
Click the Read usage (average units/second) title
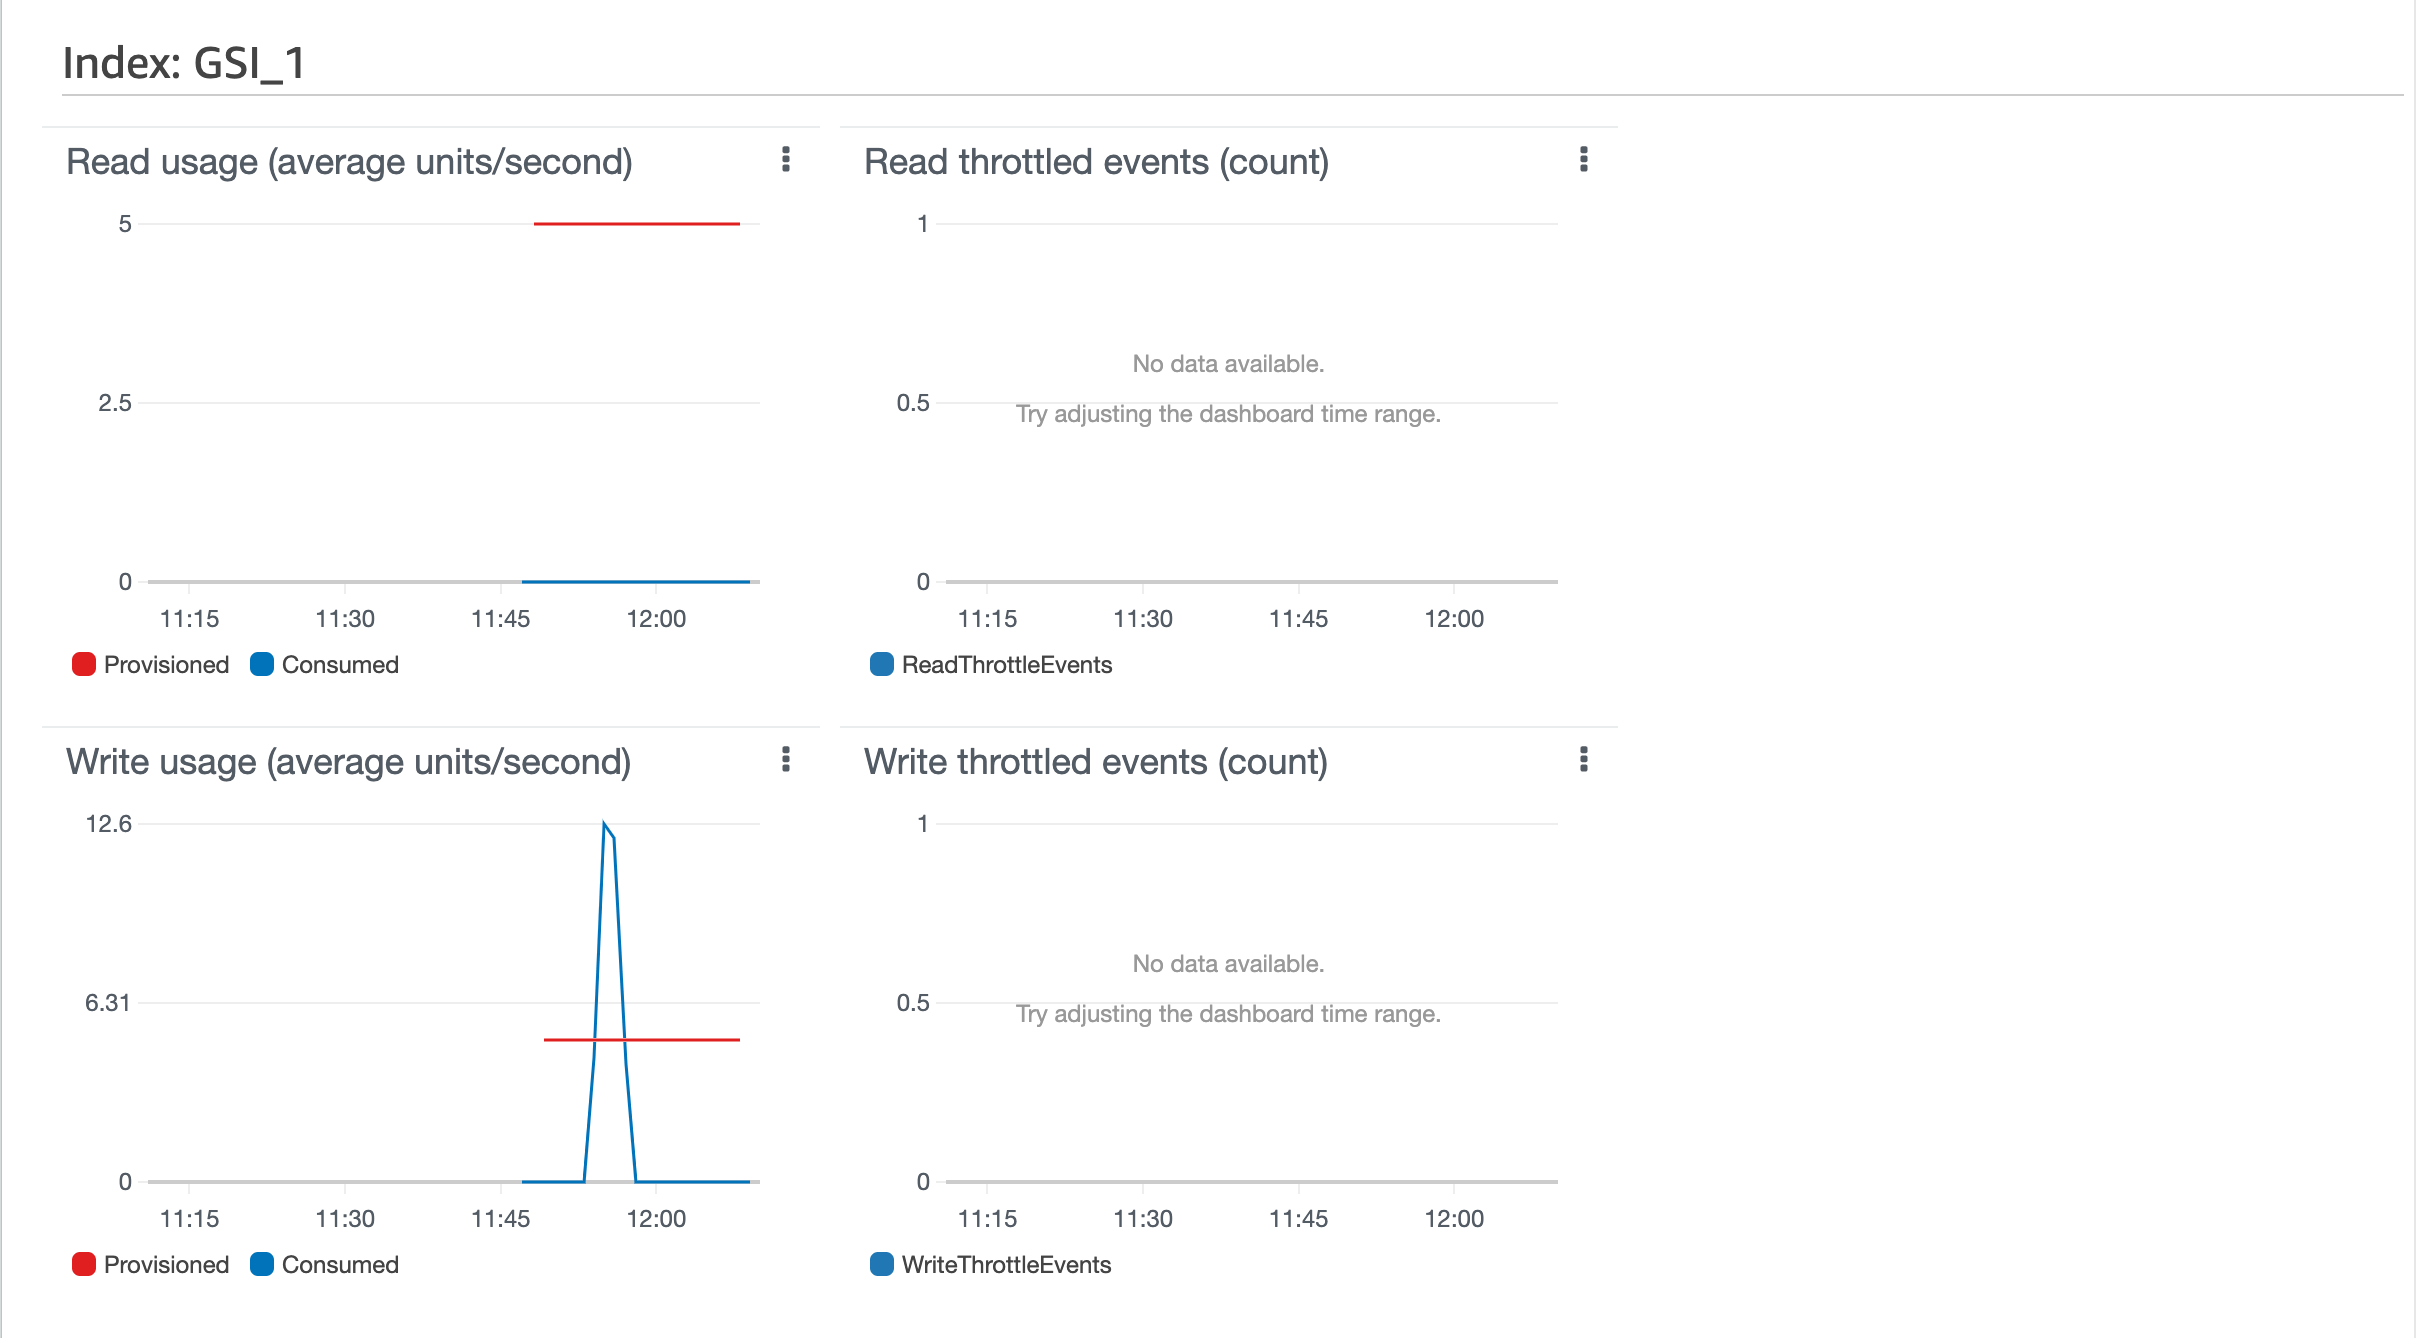pyautogui.click(x=349, y=162)
